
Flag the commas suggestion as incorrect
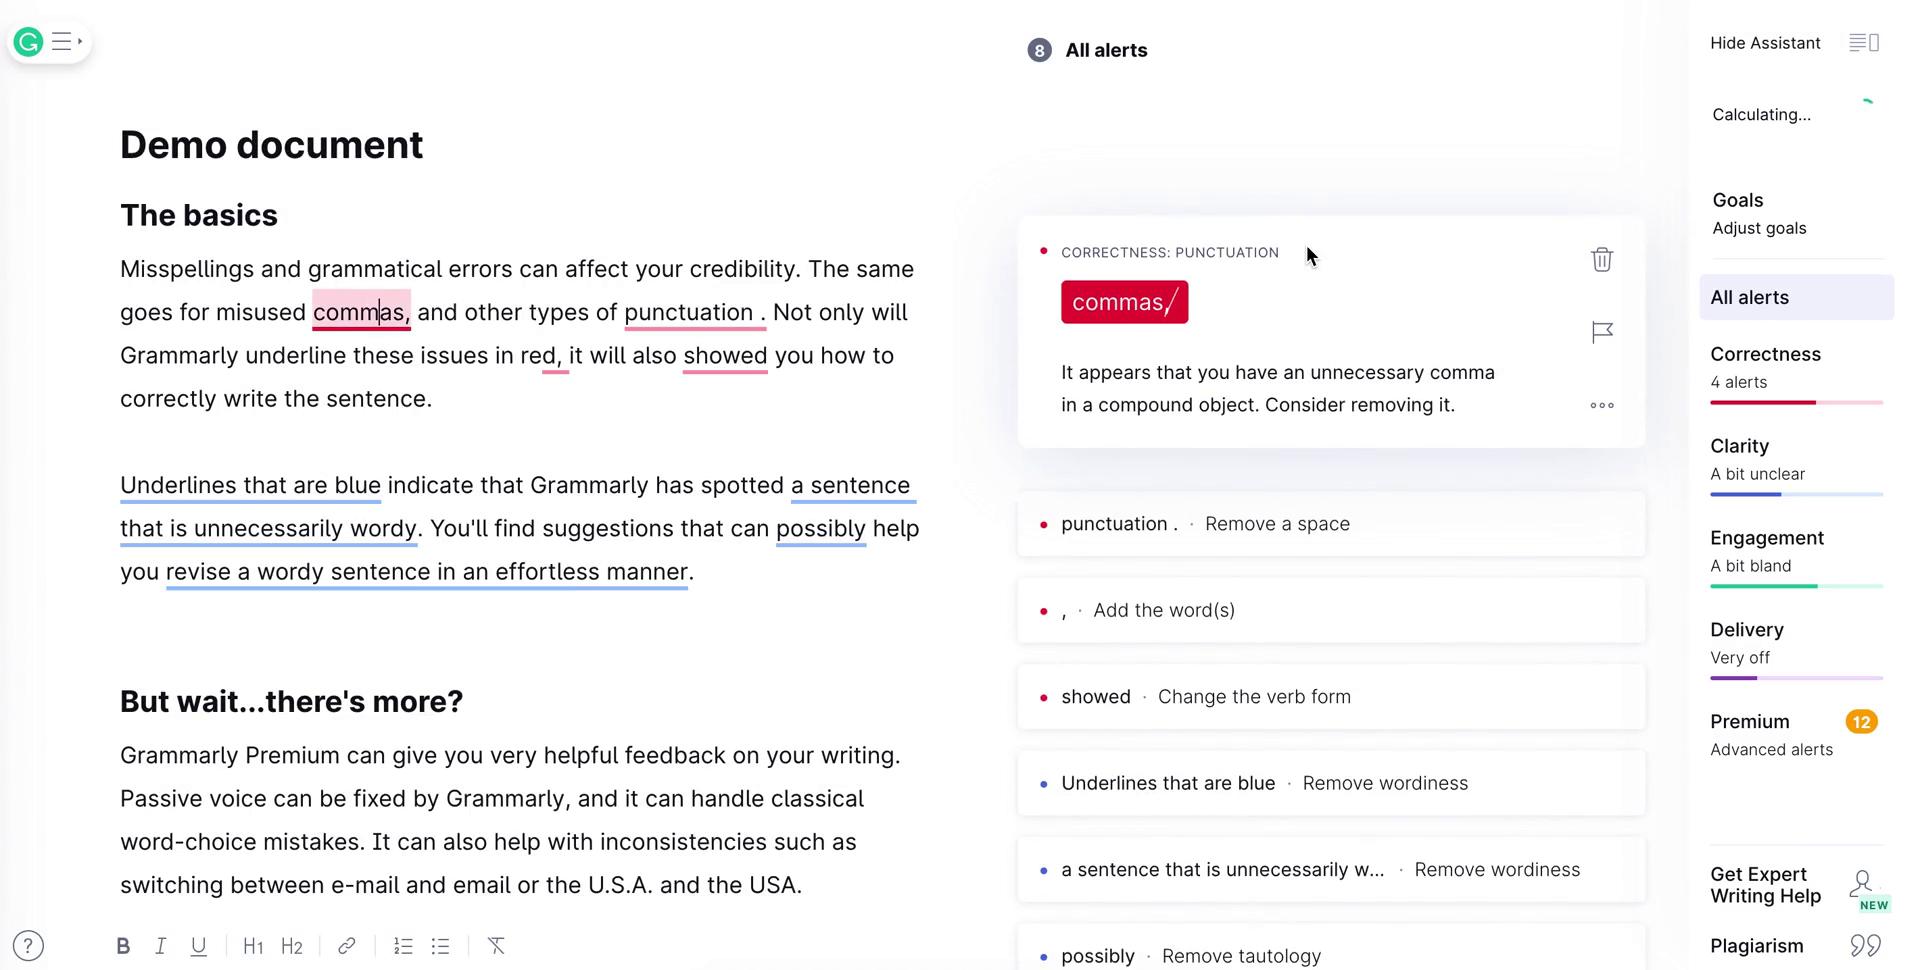click(x=1602, y=332)
